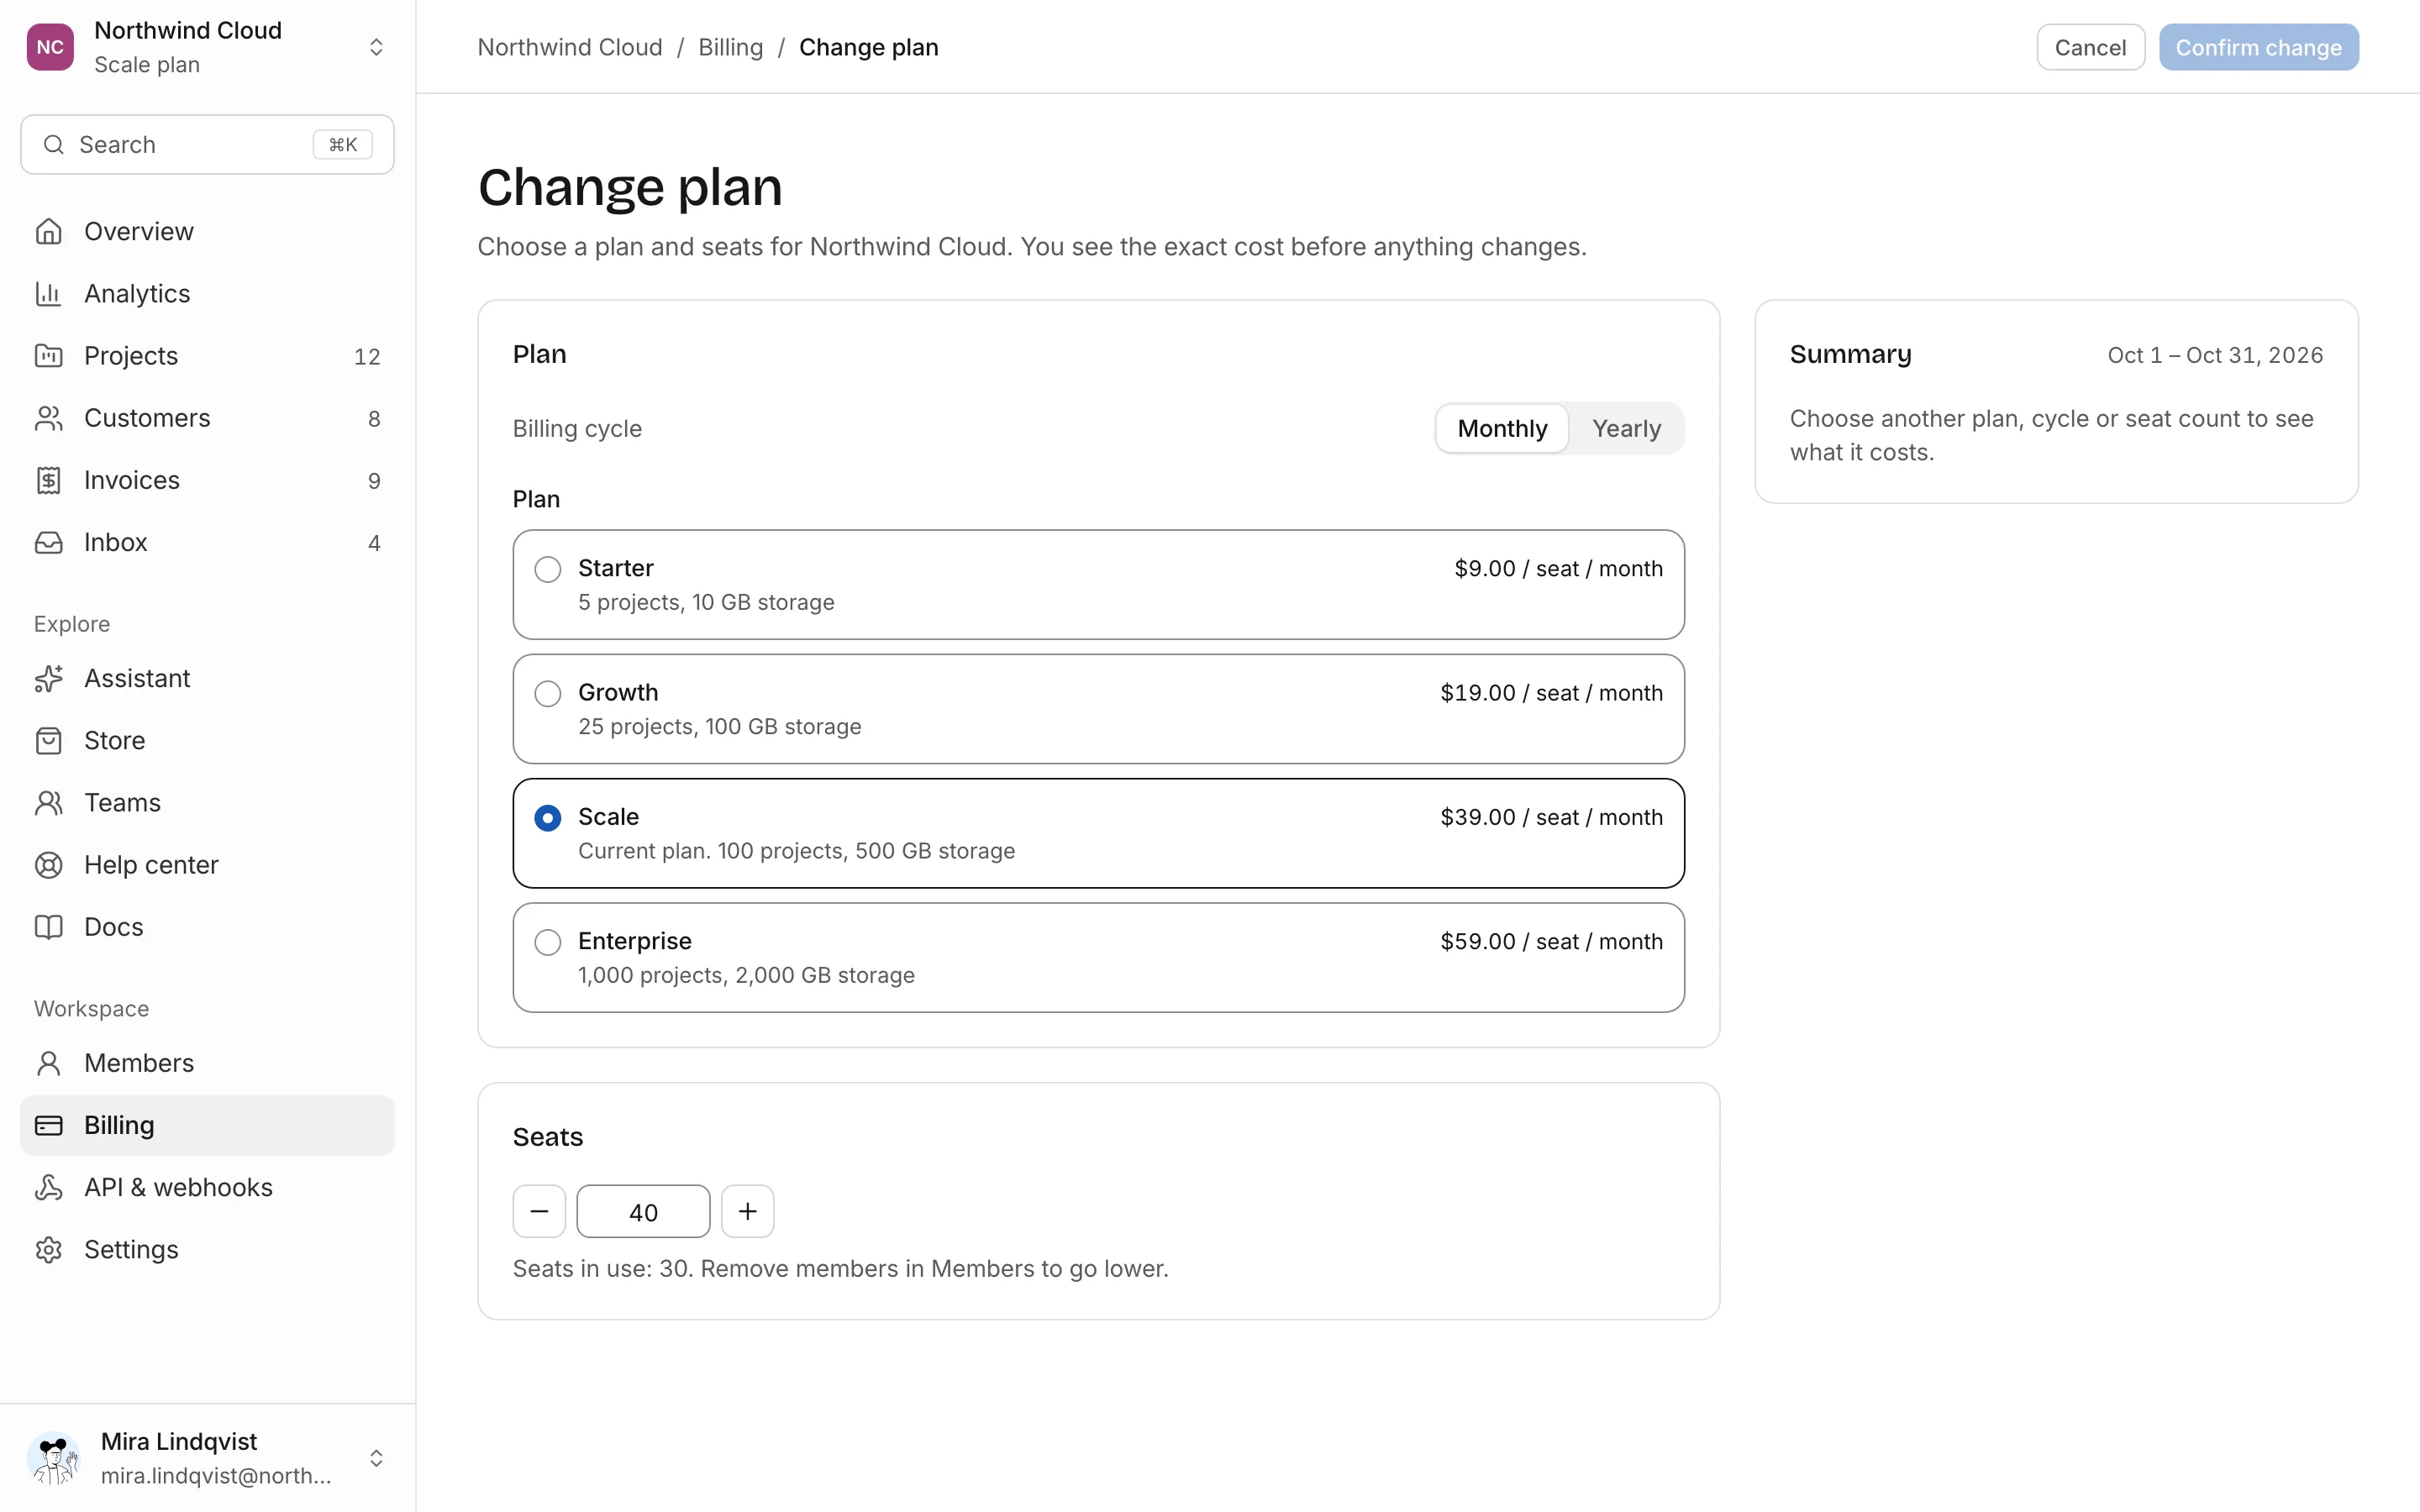Increase seats with the plus button
Image resolution: width=2420 pixels, height=1512 pixels.
pos(747,1211)
